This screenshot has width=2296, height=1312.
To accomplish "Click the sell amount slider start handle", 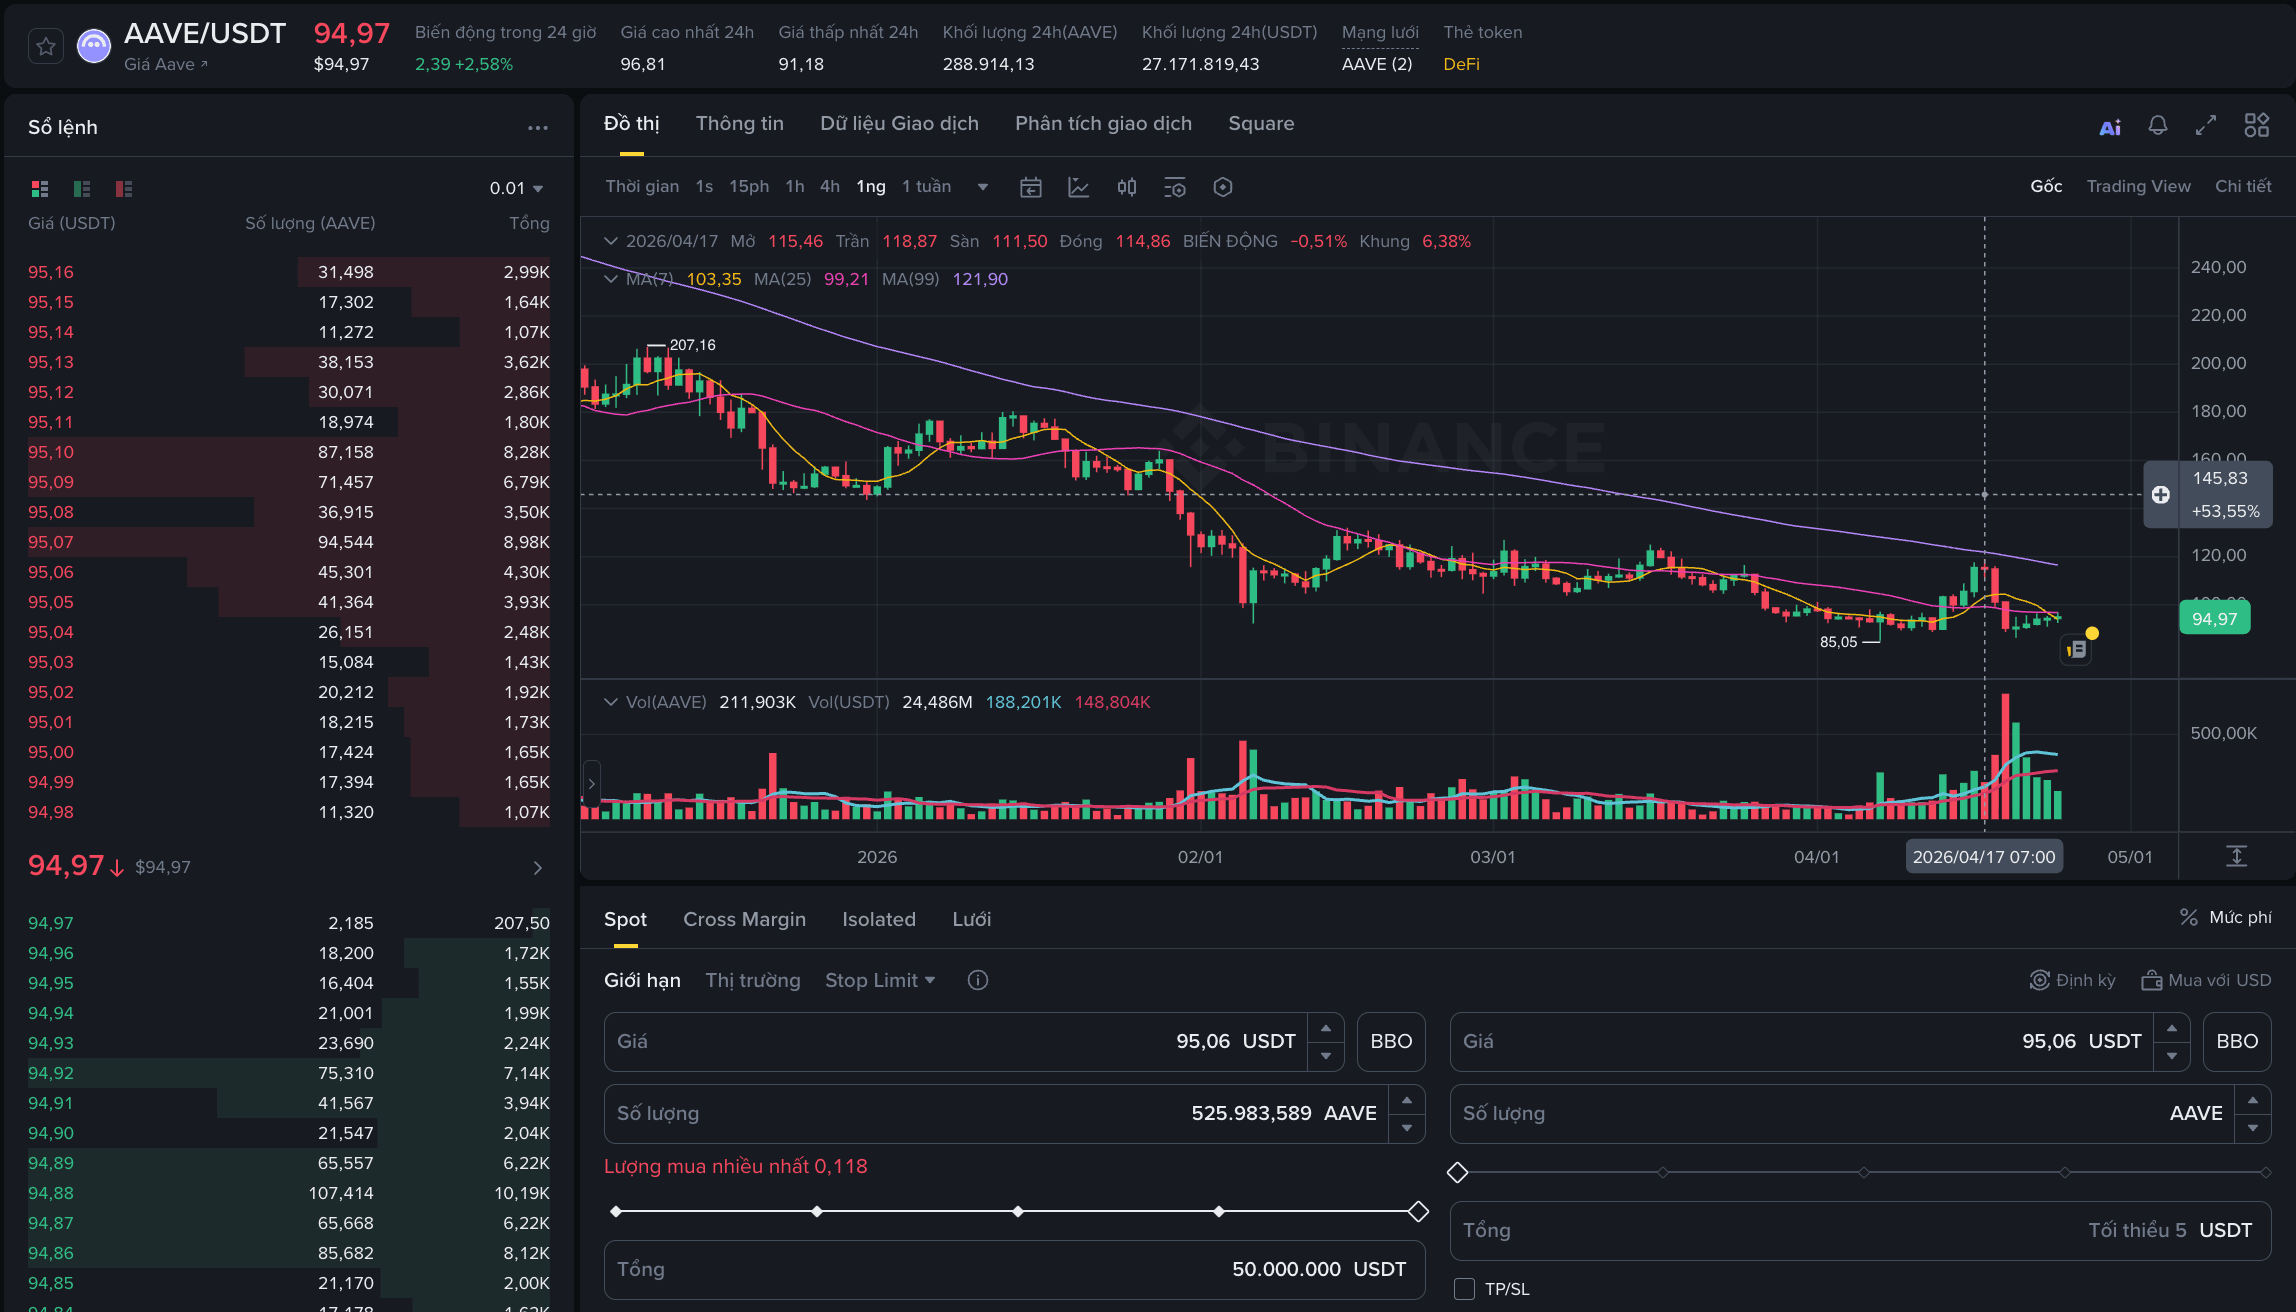I will click(1458, 1172).
